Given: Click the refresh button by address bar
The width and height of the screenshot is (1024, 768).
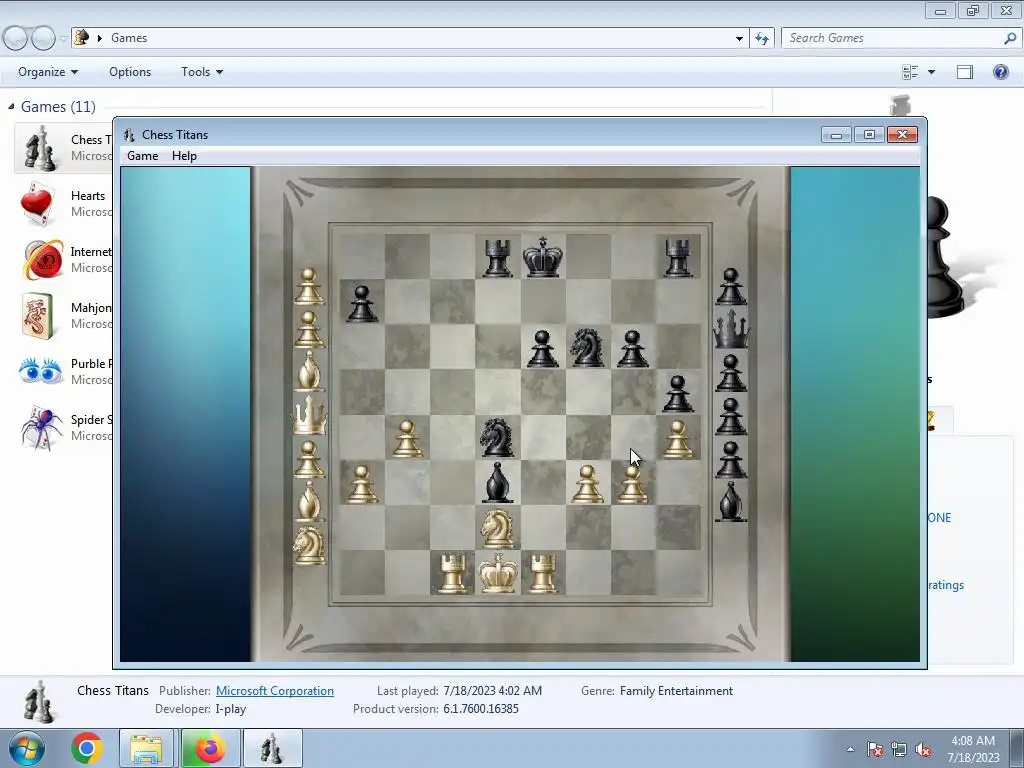Looking at the screenshot, I should point(761,39).
